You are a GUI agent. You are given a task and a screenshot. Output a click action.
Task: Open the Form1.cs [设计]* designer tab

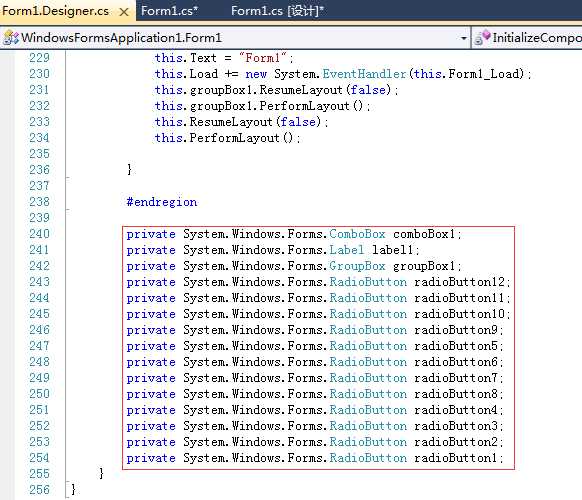[x=277, y=11]
